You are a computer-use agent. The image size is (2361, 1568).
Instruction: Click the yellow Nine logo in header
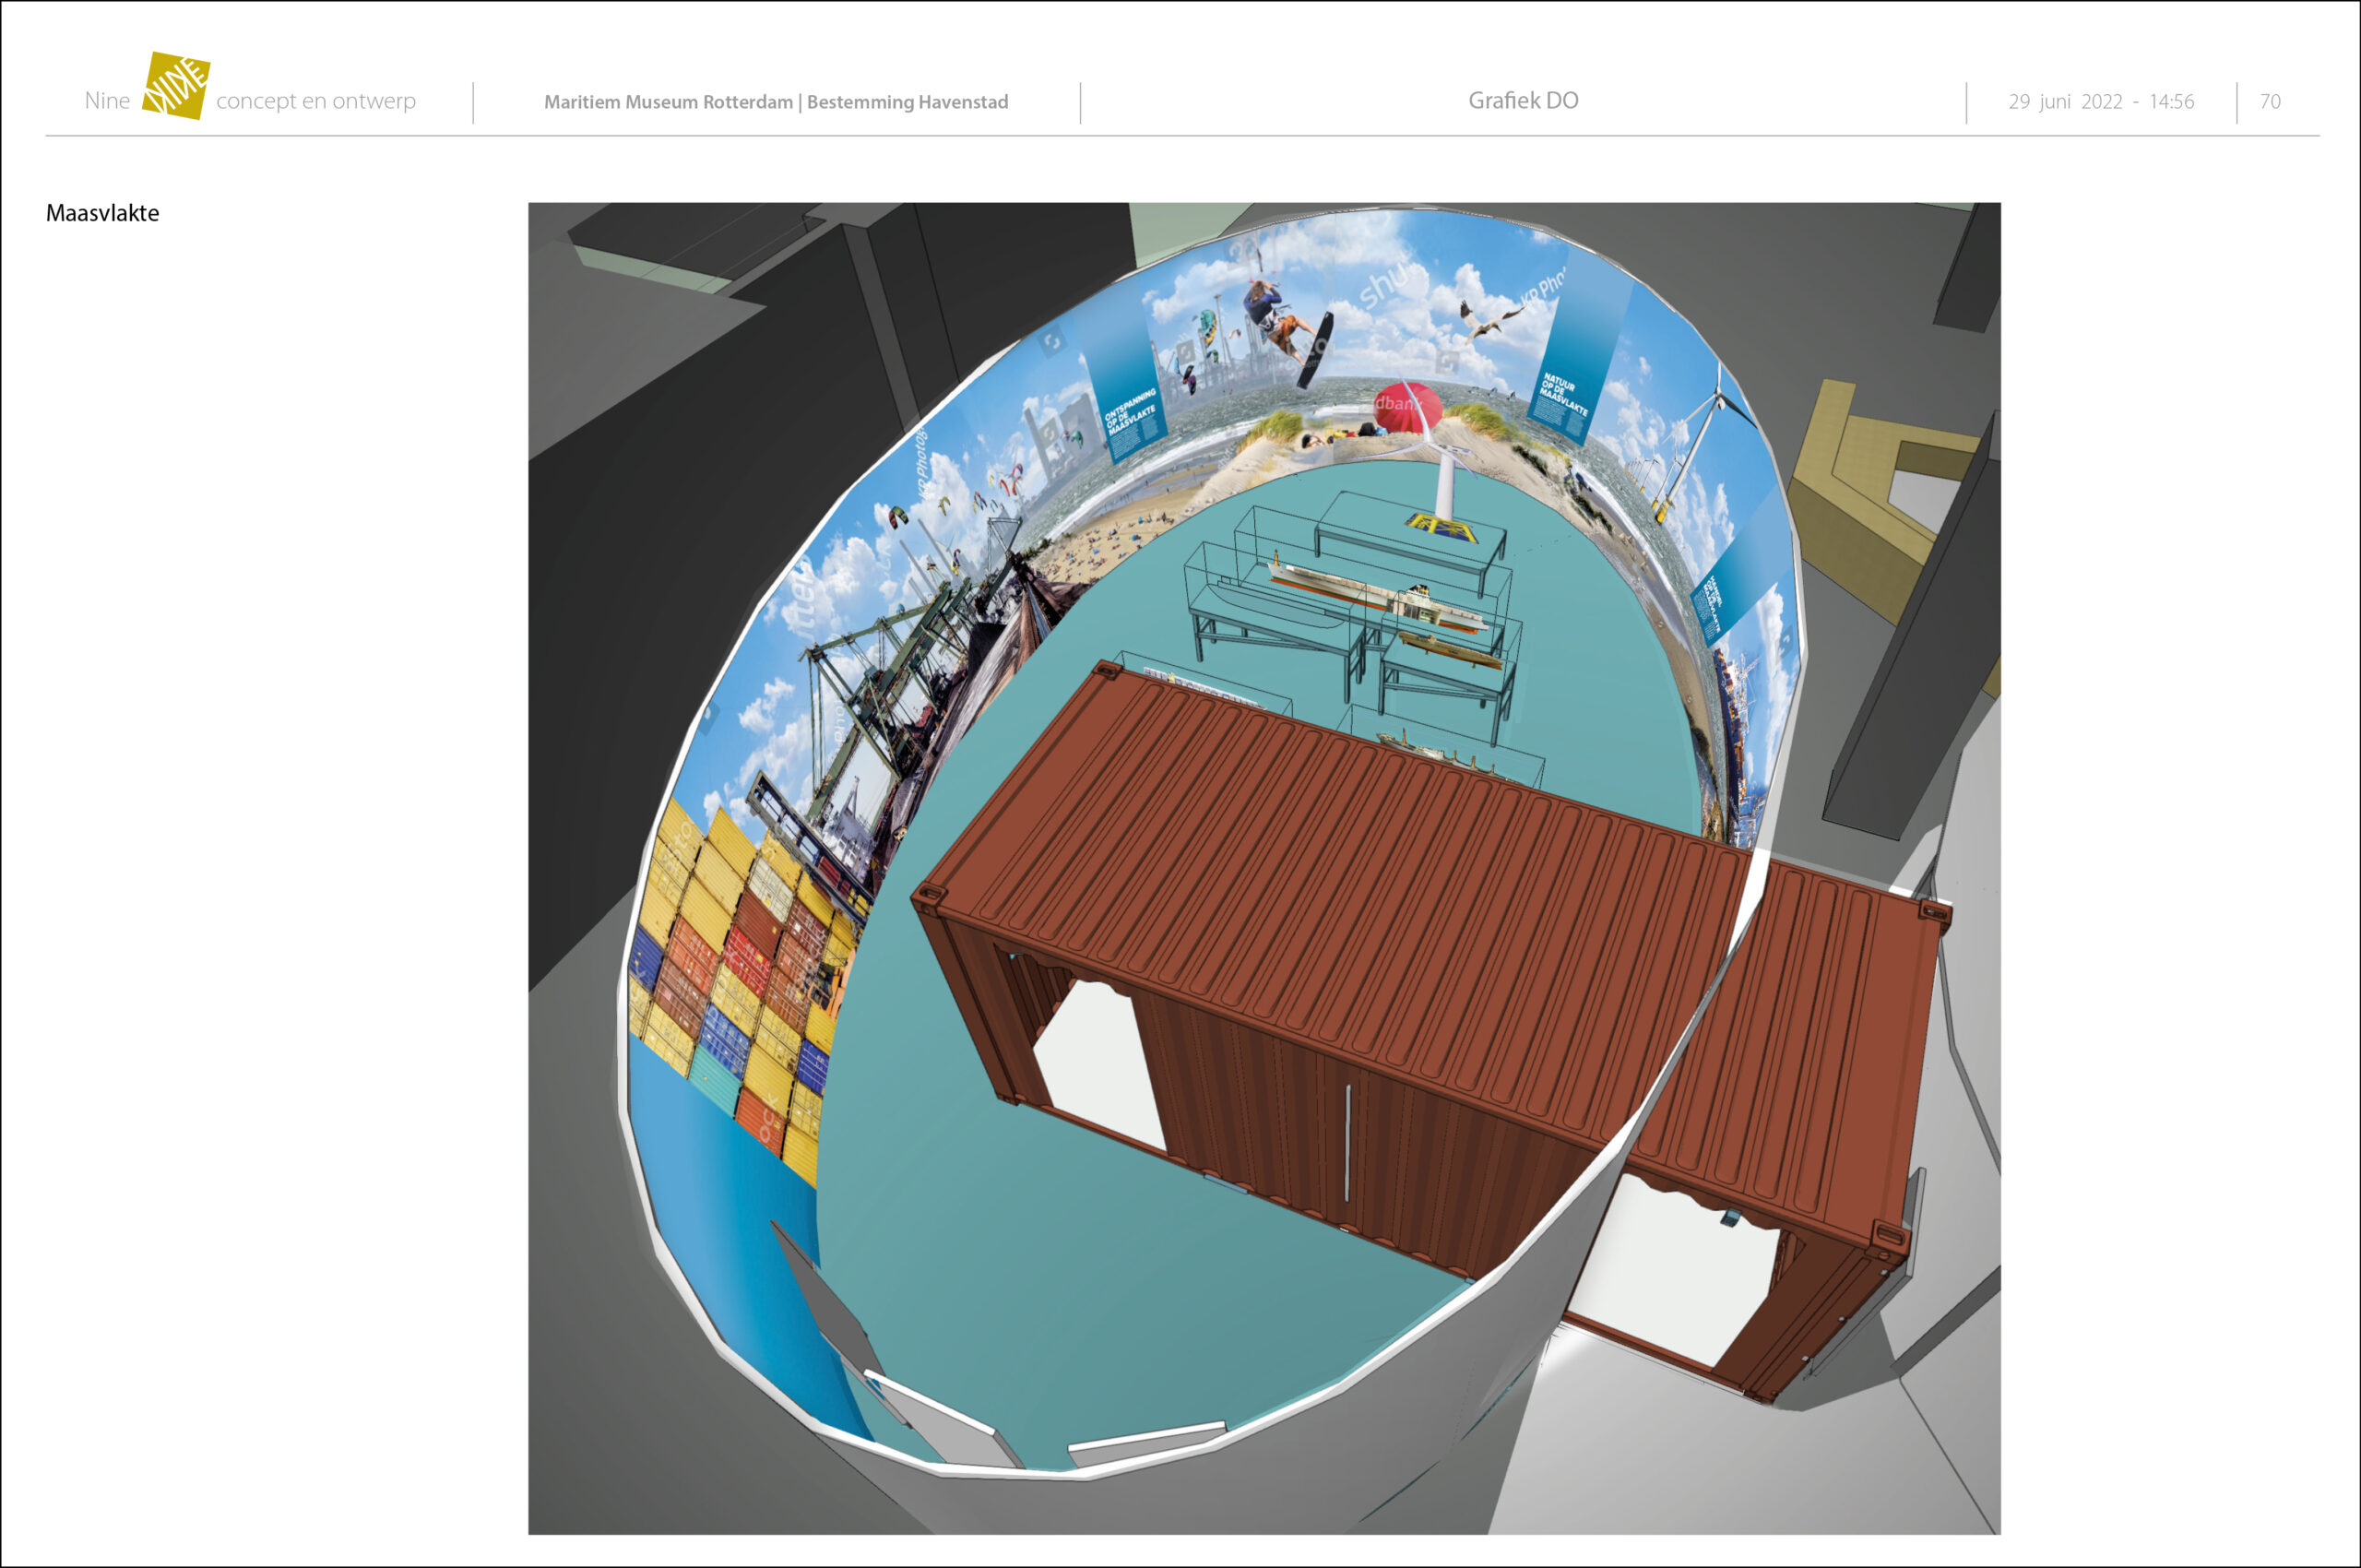click(x=176, y=86)
